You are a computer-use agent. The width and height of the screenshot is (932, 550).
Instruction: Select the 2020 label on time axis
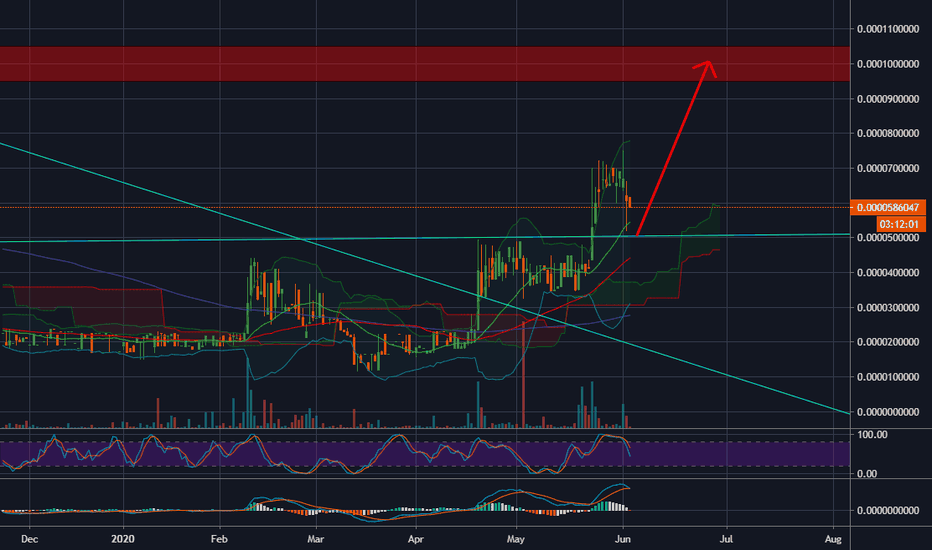coord(123,539)
